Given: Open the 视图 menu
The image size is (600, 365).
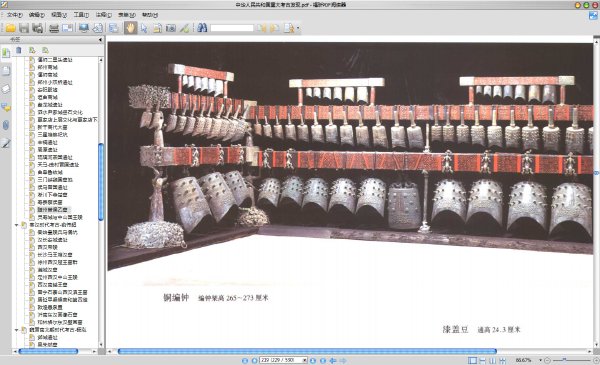Looking at the screenshot, I should [59, 15].
